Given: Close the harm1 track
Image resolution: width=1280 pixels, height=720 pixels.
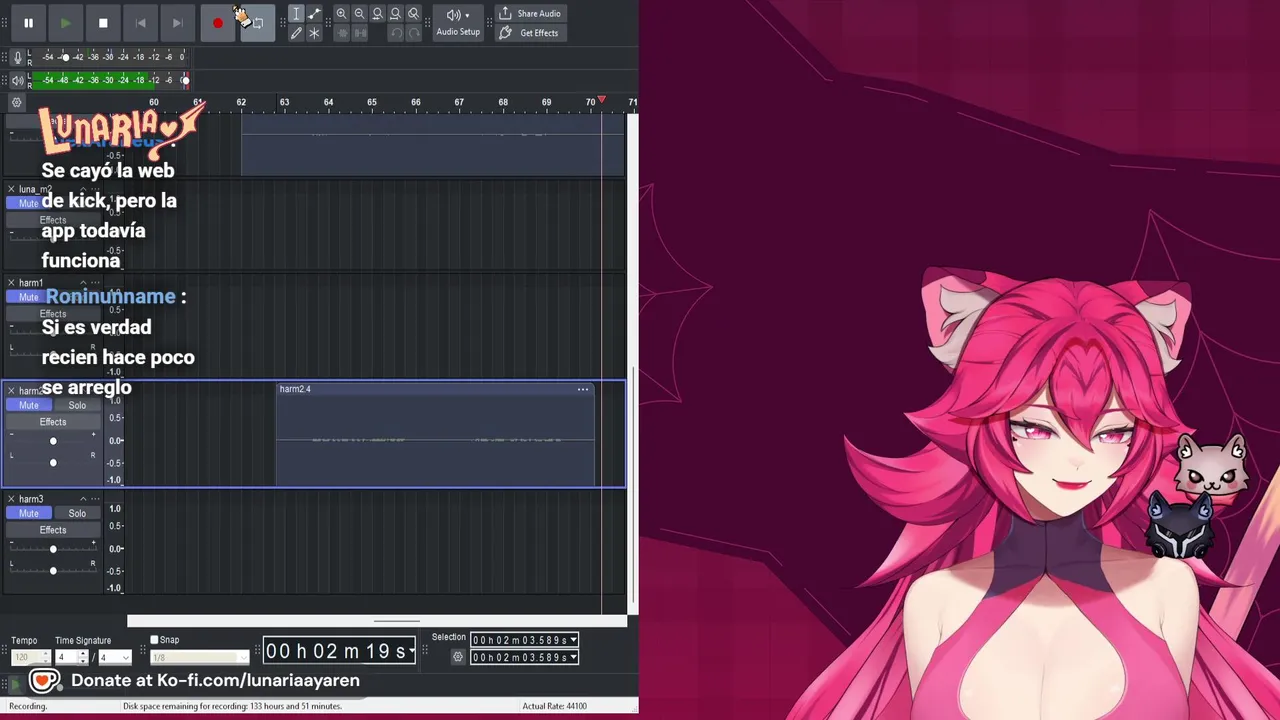Looking at the screenshot, I should tap(11, 283).
